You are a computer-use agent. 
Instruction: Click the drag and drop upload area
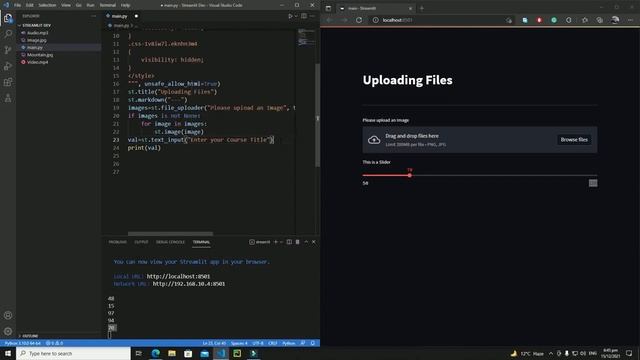[480, 140]
